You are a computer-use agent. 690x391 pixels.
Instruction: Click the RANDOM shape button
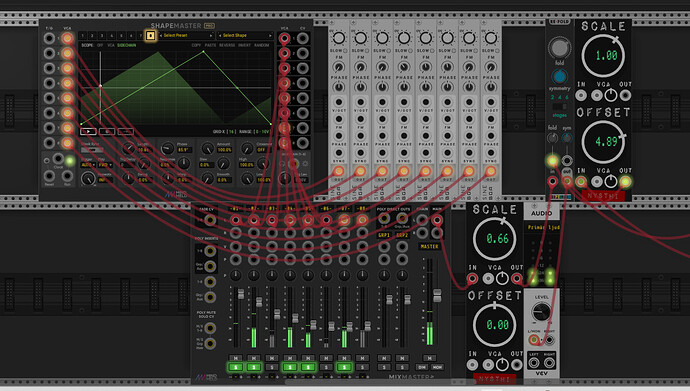pos(262,45)
